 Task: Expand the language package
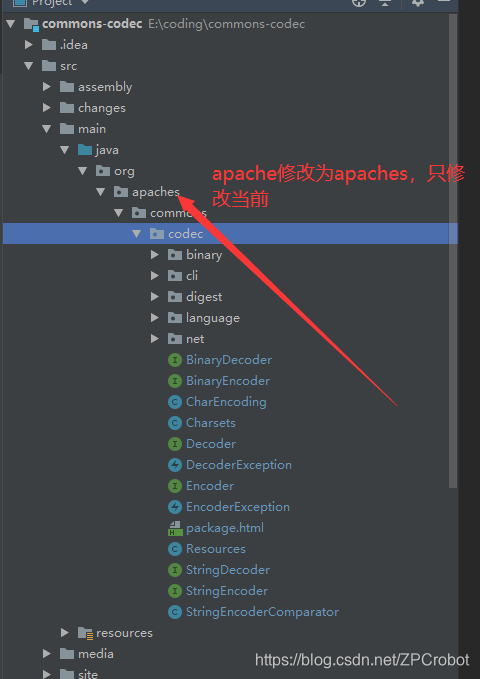point(155,318)
